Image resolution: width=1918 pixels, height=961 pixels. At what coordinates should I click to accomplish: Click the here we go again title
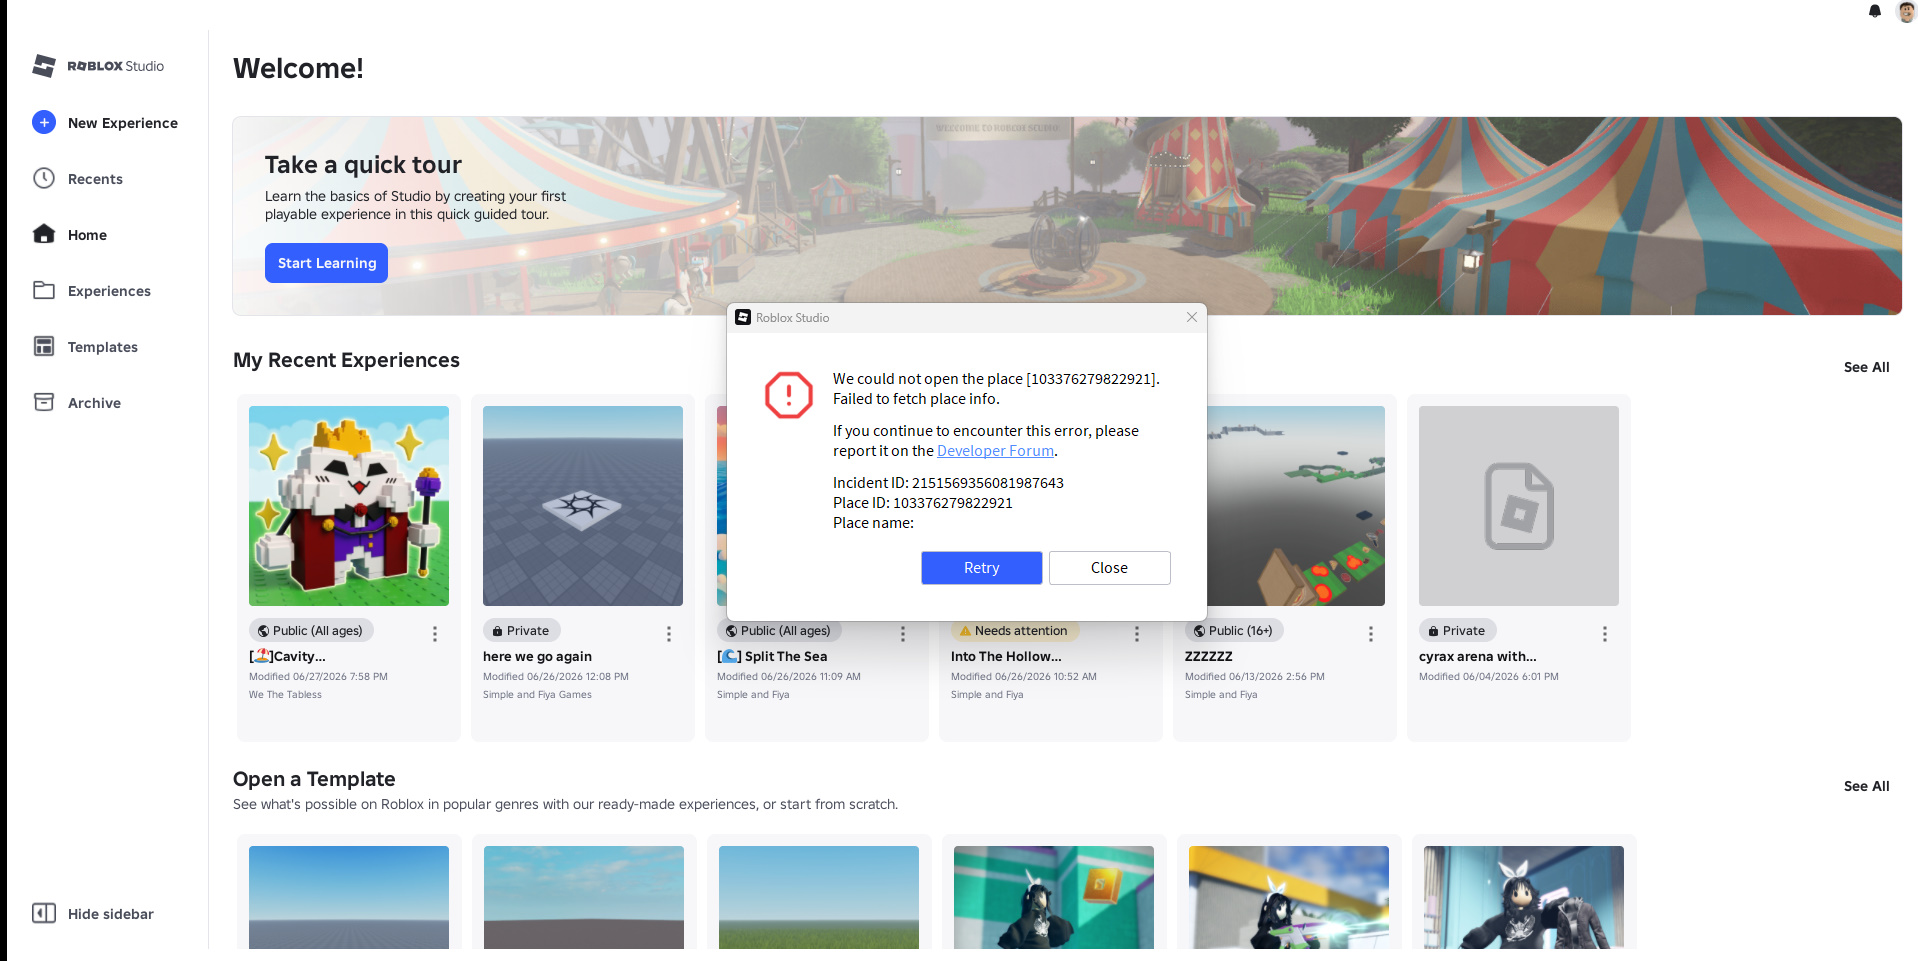[x=537, y=657]
